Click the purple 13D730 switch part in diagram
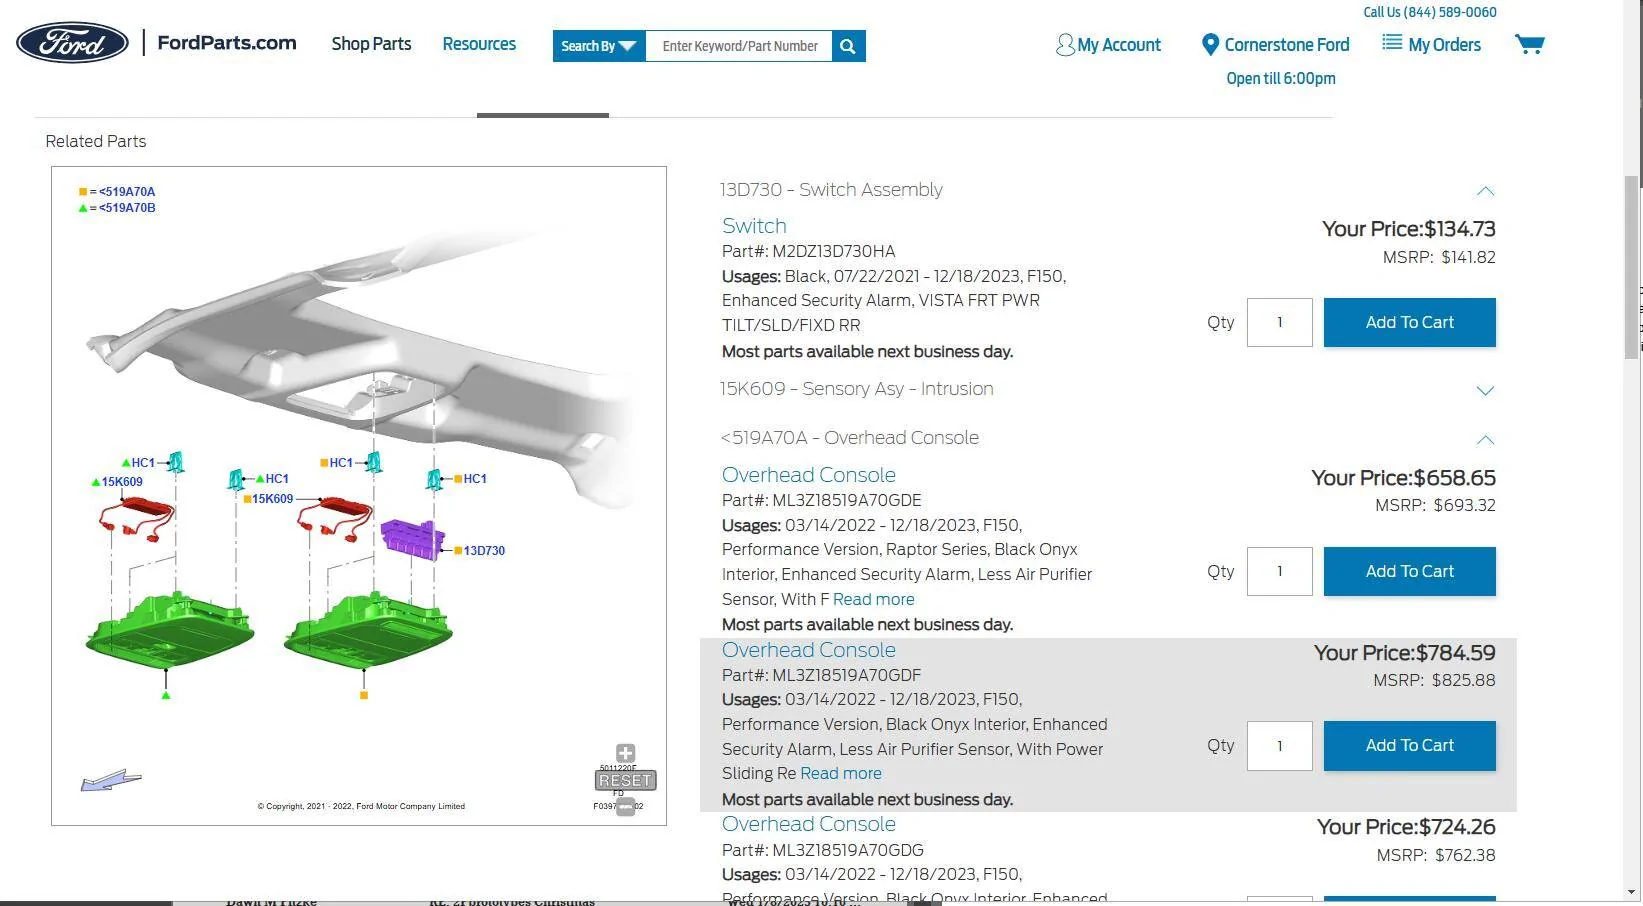This screenshot has width=1643, height=906. pos(412,539)
